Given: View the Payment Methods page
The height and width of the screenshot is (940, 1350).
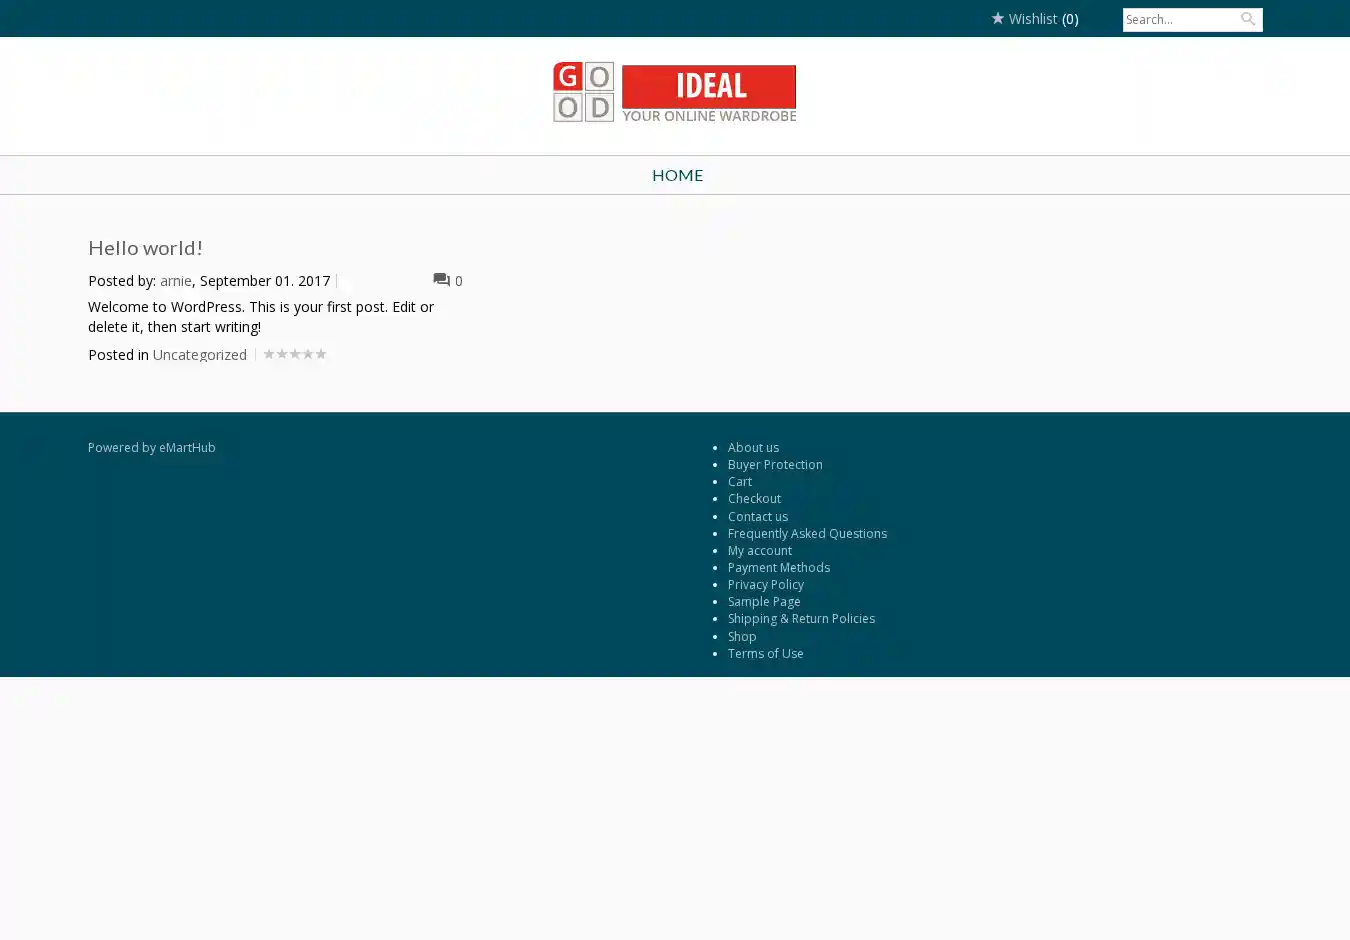Looking at the screenshot, I should (x=778, y=568).
